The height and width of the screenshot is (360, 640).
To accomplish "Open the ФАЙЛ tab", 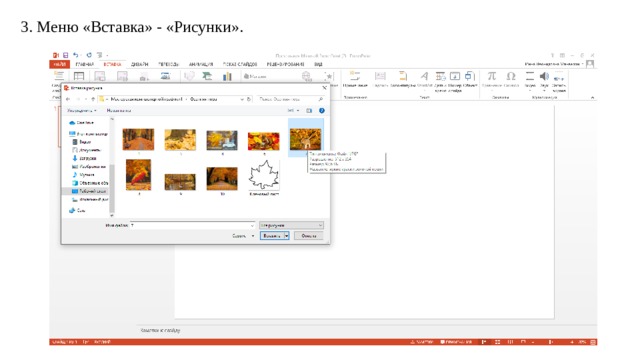I will click(x=60, y=64).
